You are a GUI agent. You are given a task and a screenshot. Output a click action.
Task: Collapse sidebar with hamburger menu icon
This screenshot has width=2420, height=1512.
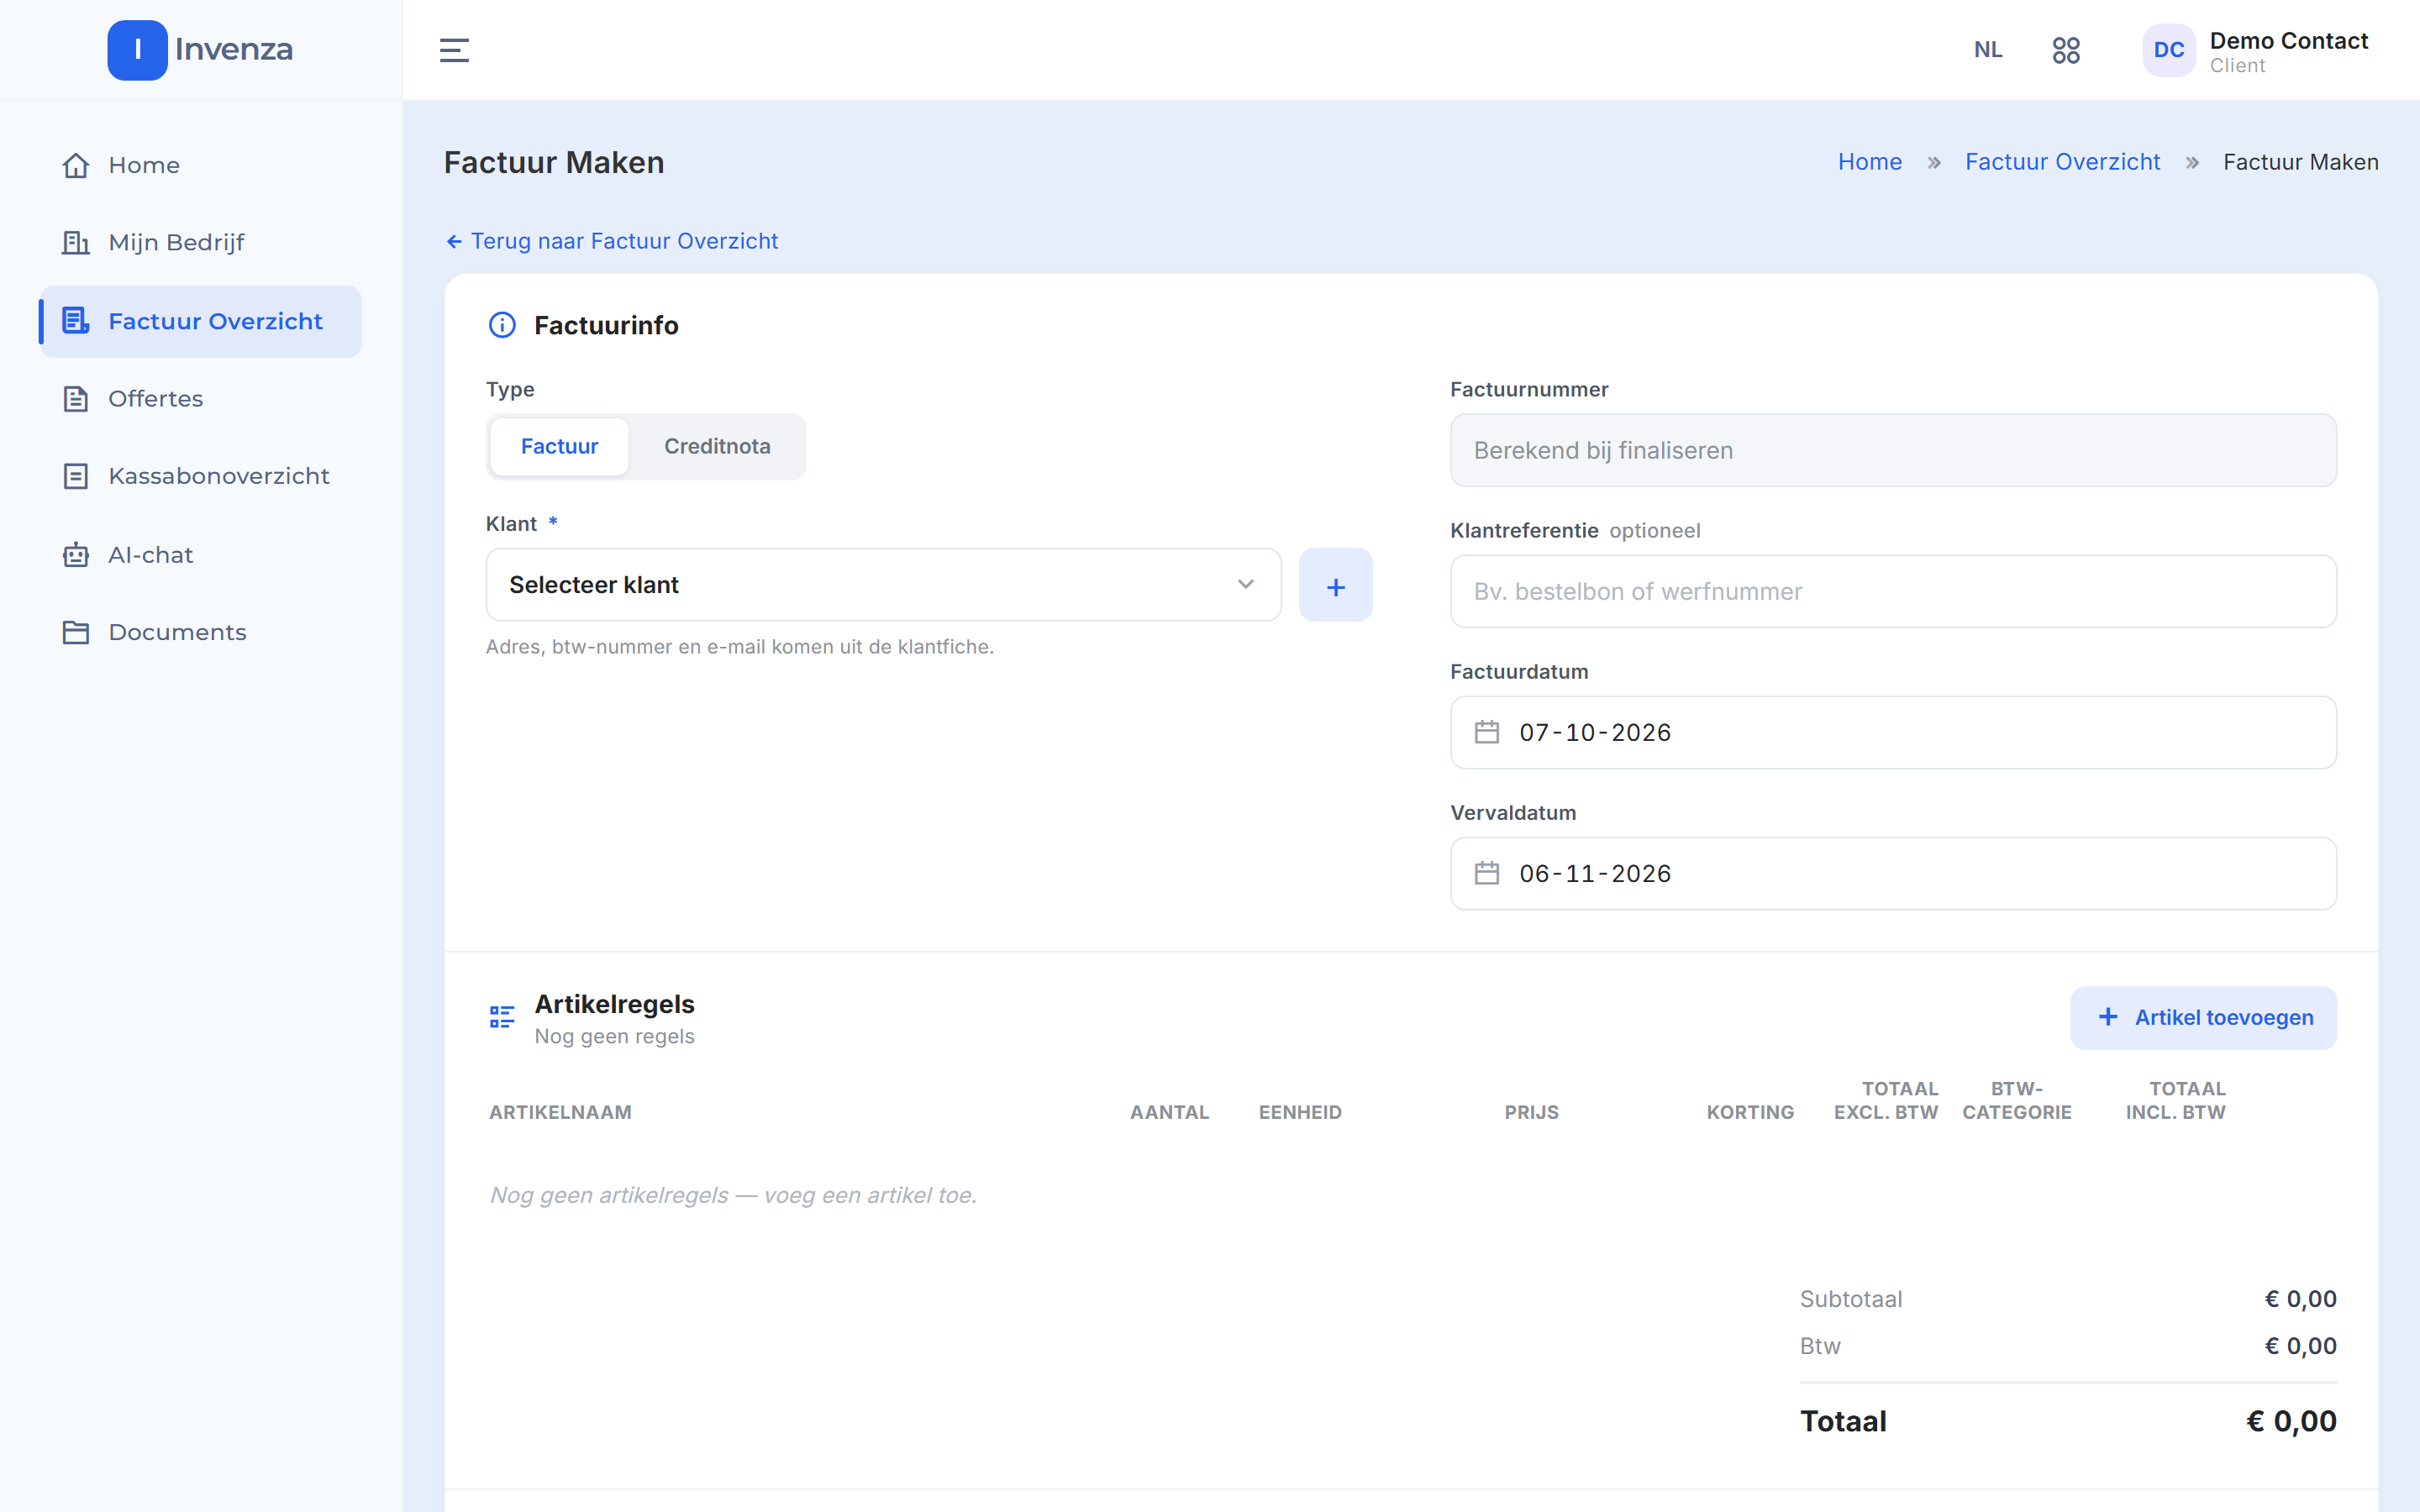click(x=454, y=50)
